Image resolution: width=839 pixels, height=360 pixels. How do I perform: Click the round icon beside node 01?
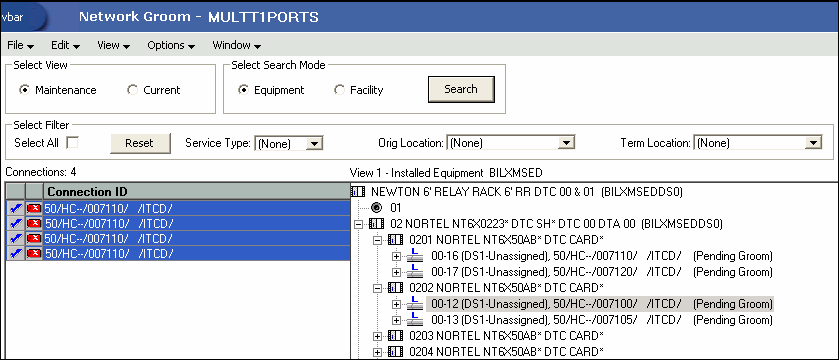coord(376,207)
